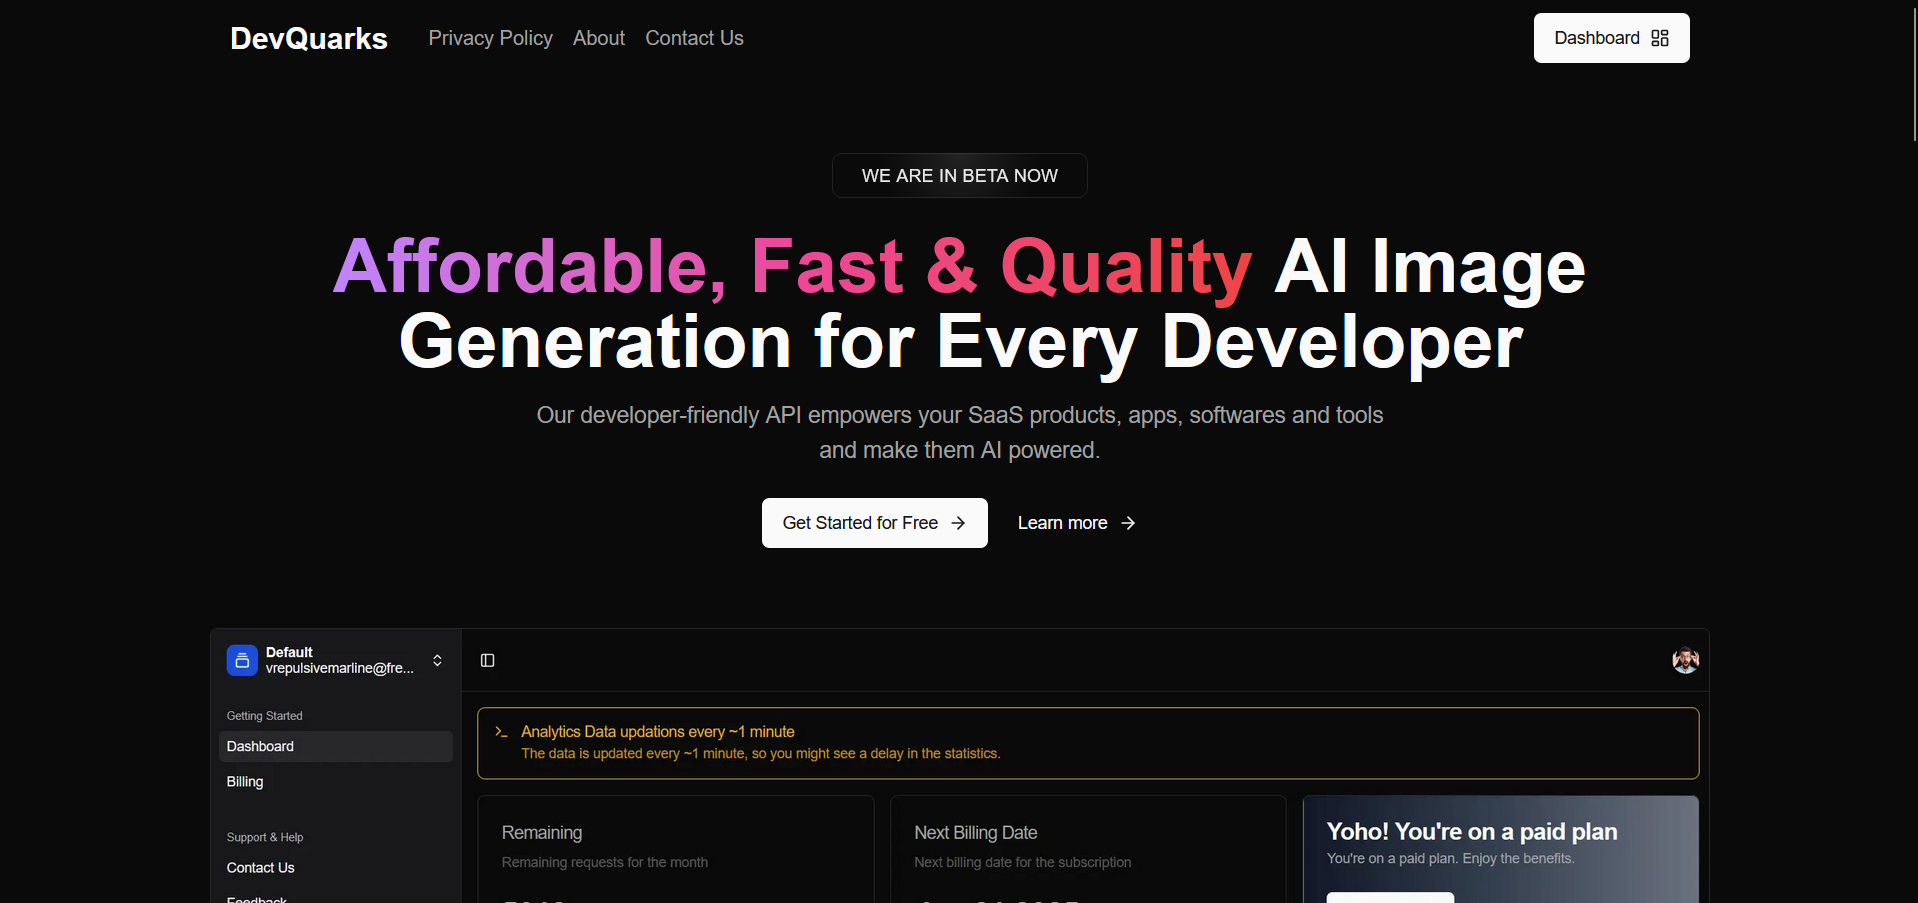Screen dimensions: 1918x903
Task: Click the terminal icon in analytics alert
Action: point(501,732)
